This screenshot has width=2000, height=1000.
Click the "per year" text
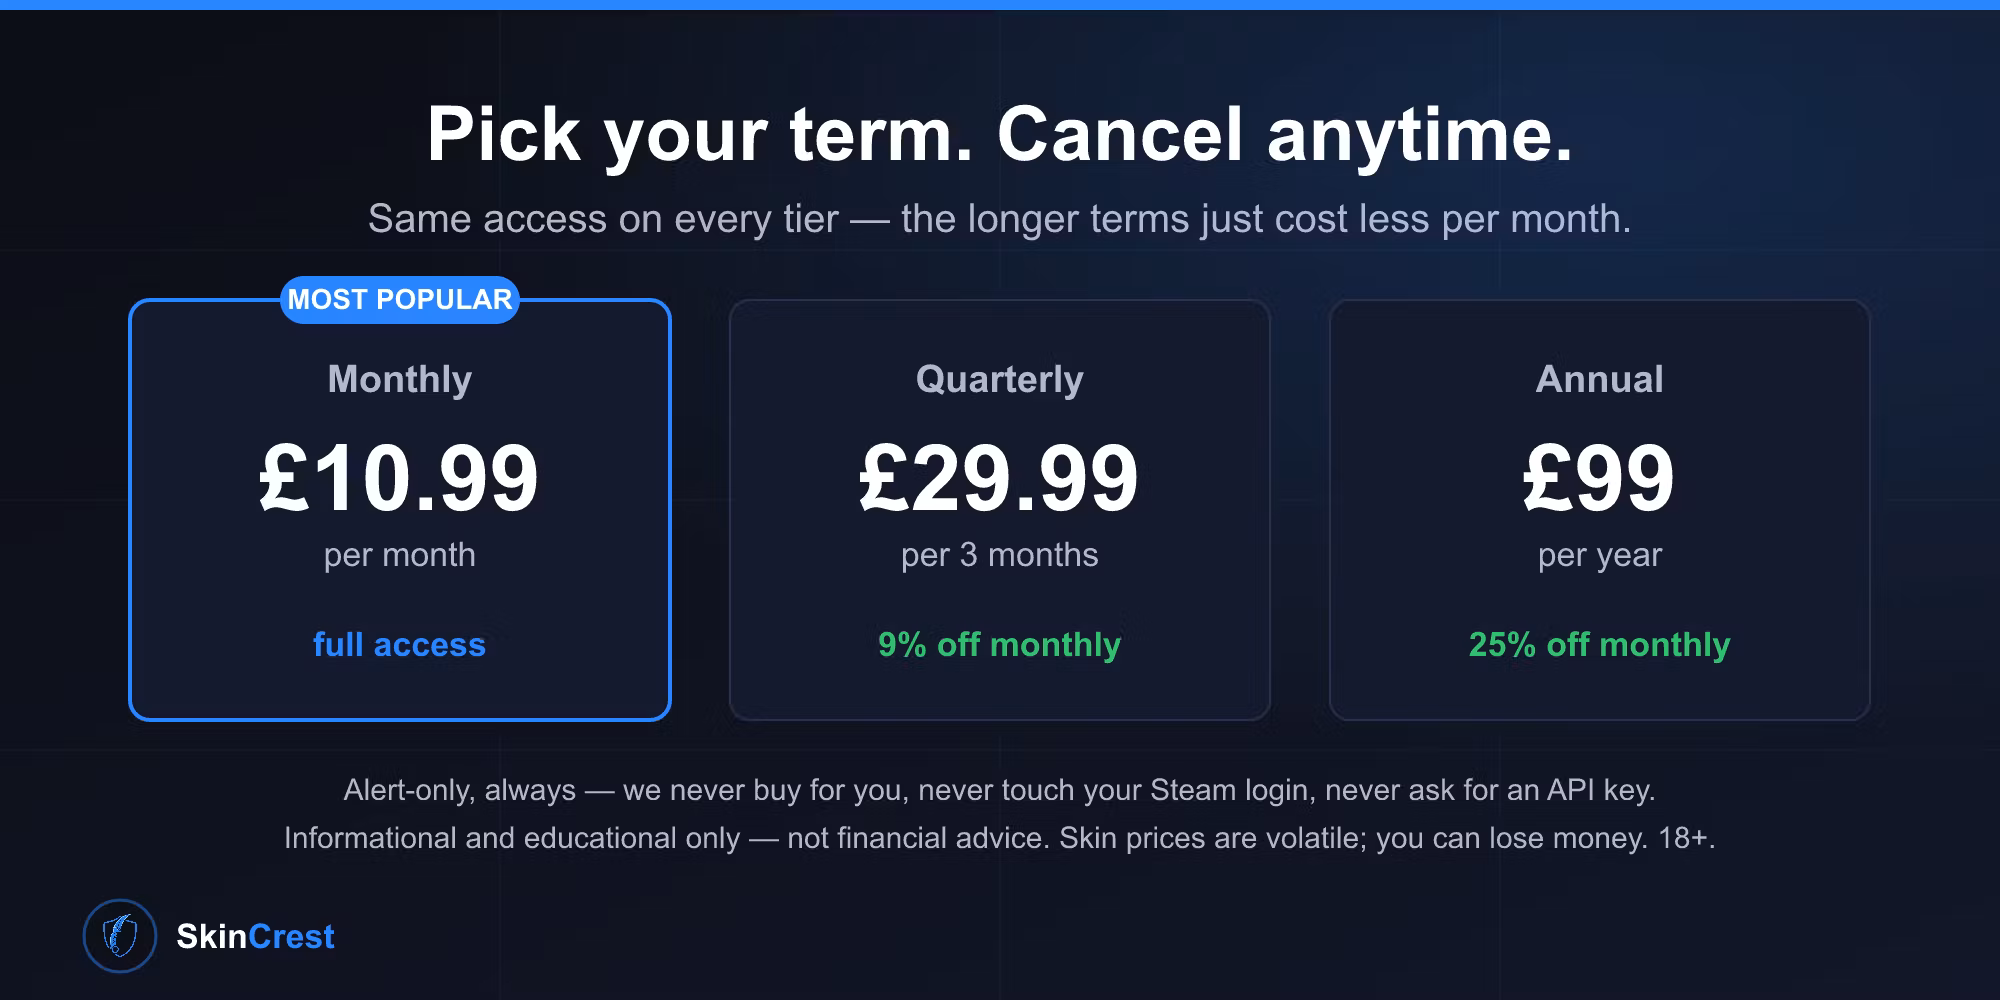pyautogui.click(x=1600, y=555)
